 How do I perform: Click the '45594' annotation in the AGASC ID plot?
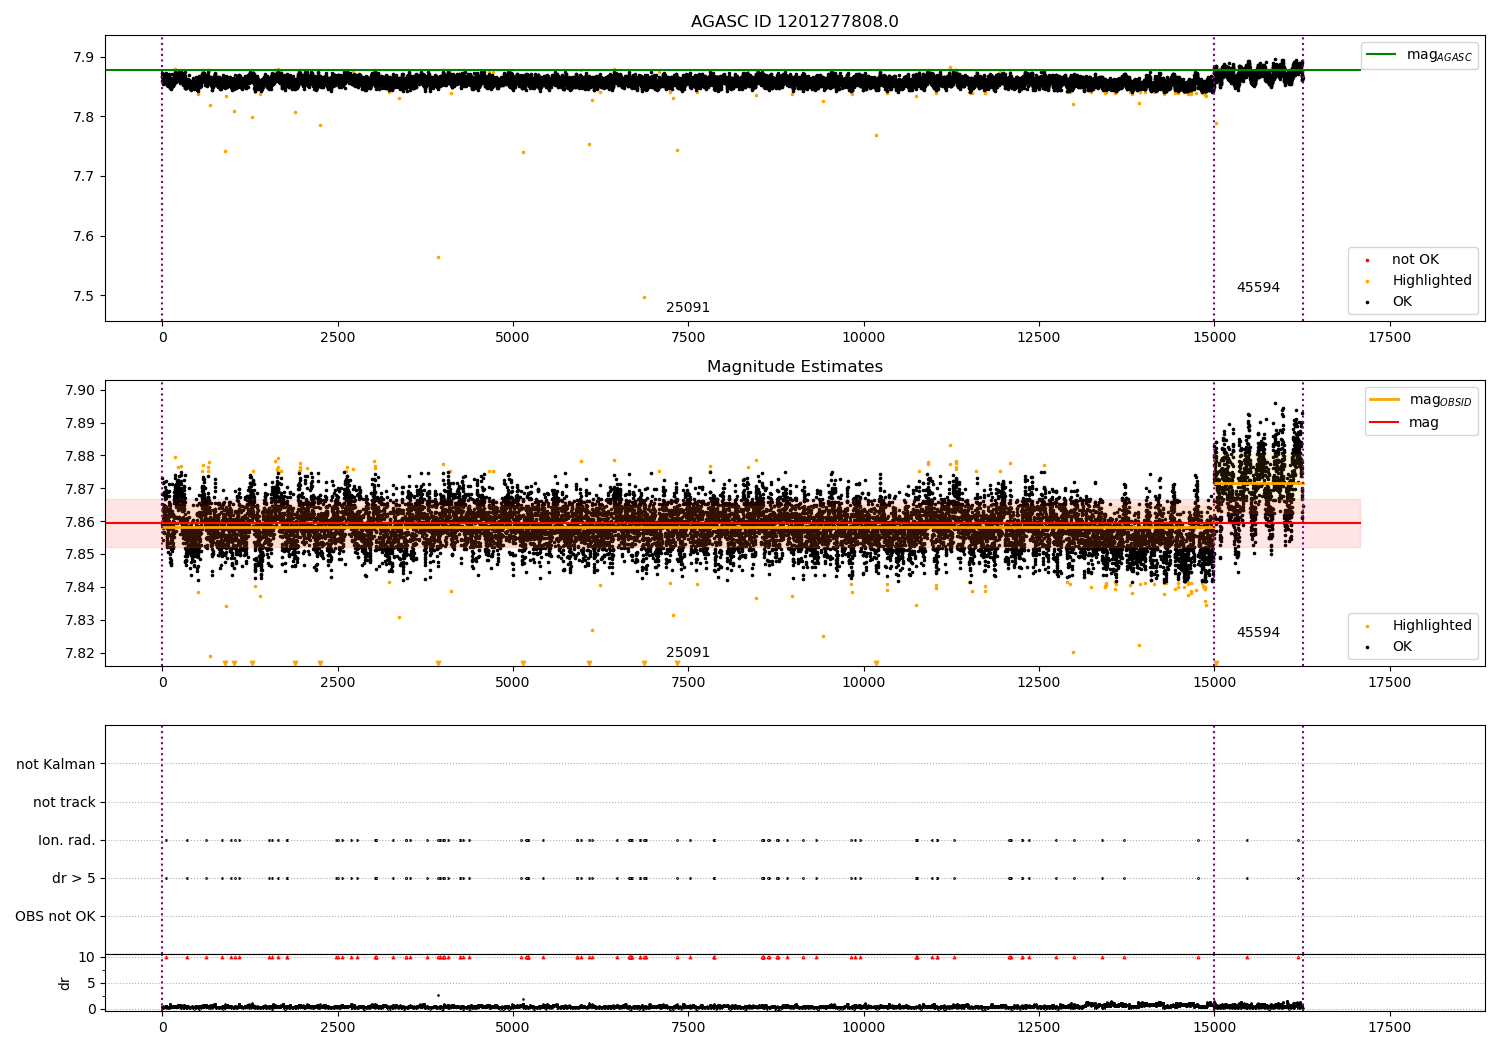[x=1258, y=288]
